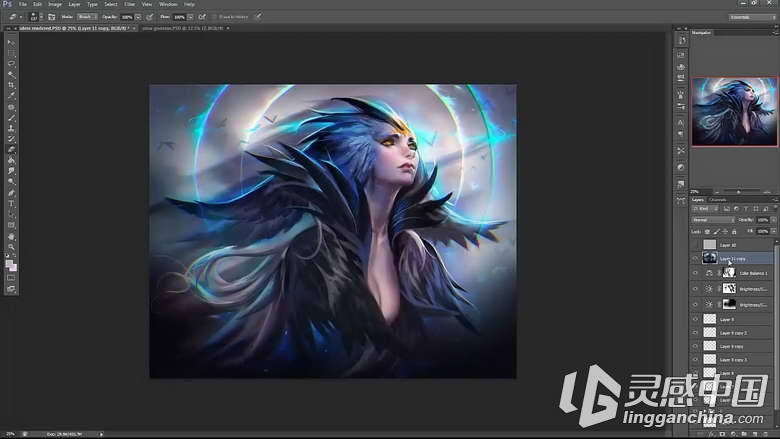This screenshot has height=439, width=780.
Task: Select the Layer 9 copy layer
Action: click(x=732, y=346)
